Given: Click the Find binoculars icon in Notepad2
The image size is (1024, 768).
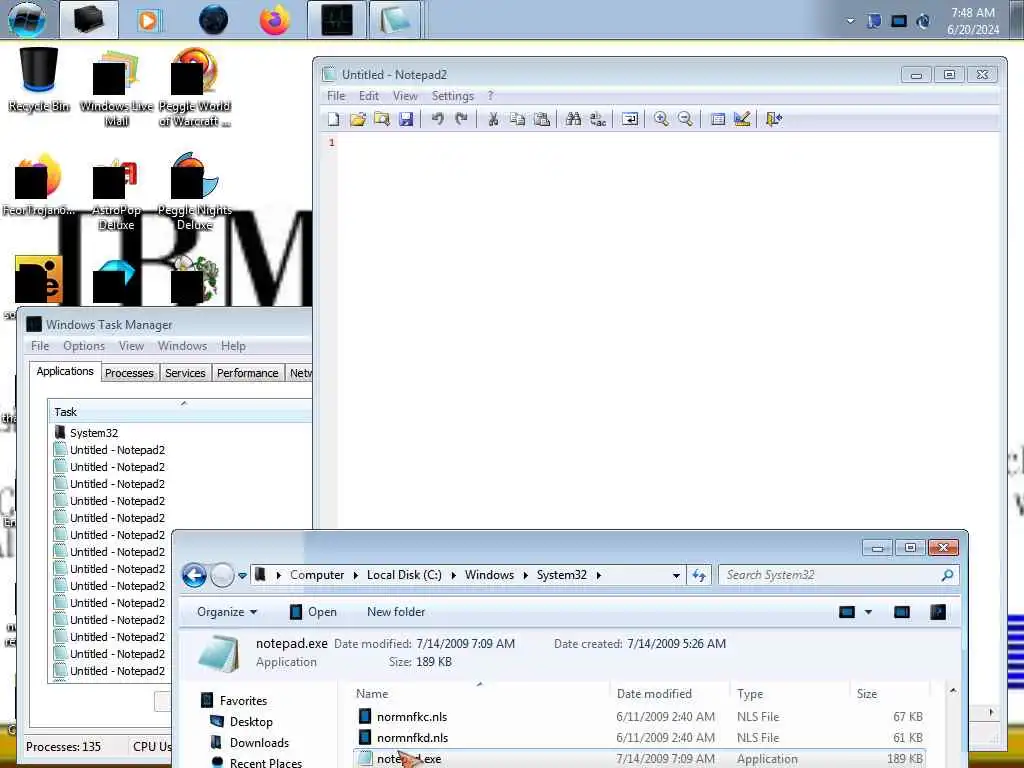Looking at the screenshot, I should (573, 119).
